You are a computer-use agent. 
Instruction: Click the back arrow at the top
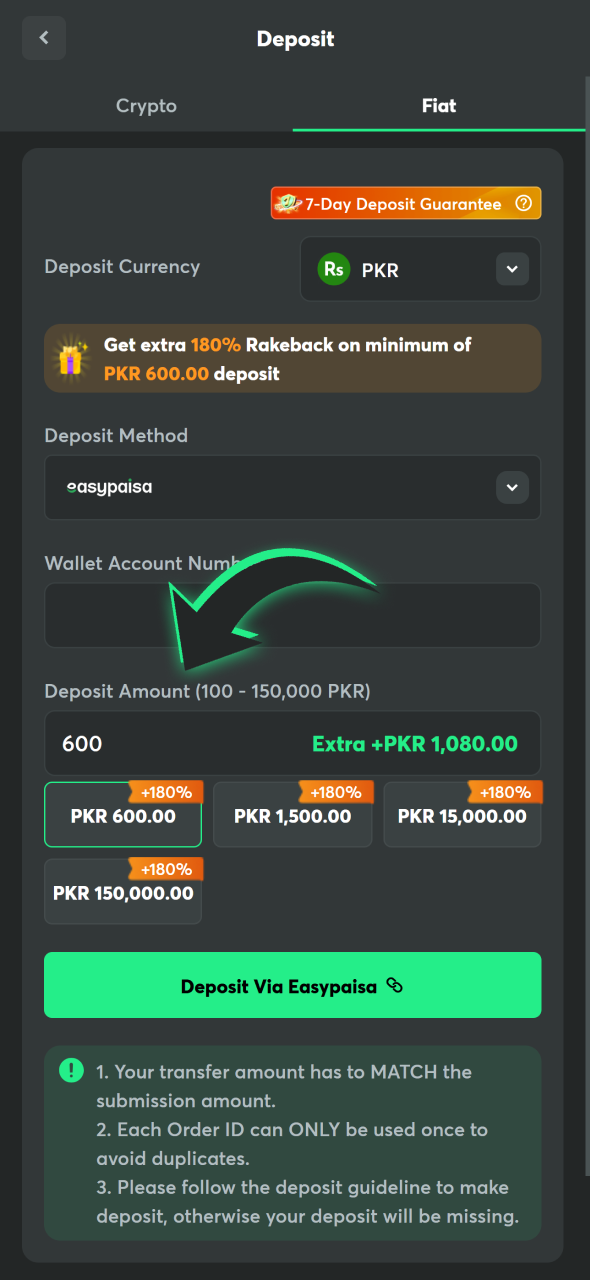click(x=43, y=37)
